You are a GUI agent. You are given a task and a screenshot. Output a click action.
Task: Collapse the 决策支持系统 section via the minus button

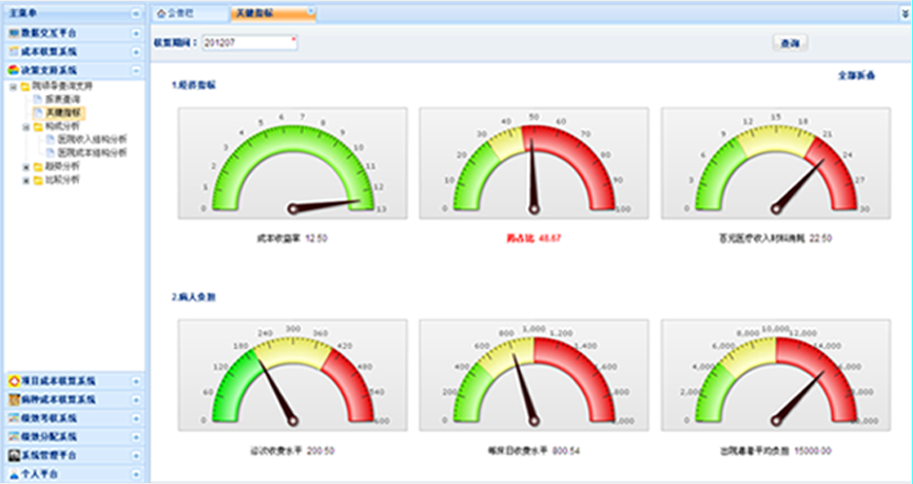(x=136, y=70)
